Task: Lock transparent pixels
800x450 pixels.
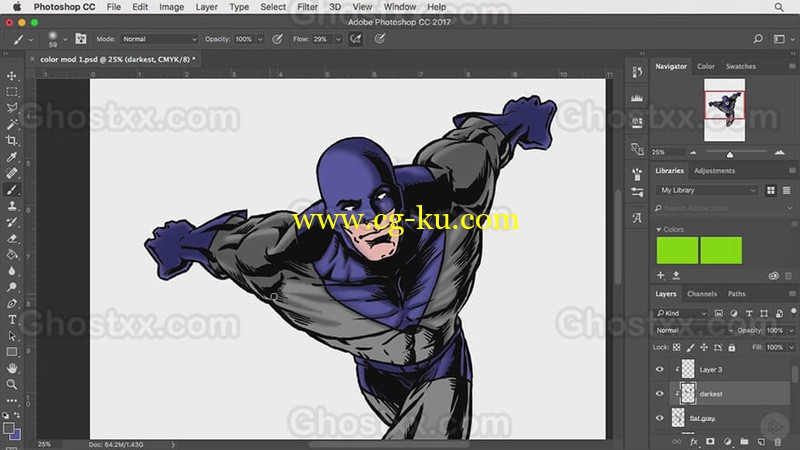Action: point(677,347)
